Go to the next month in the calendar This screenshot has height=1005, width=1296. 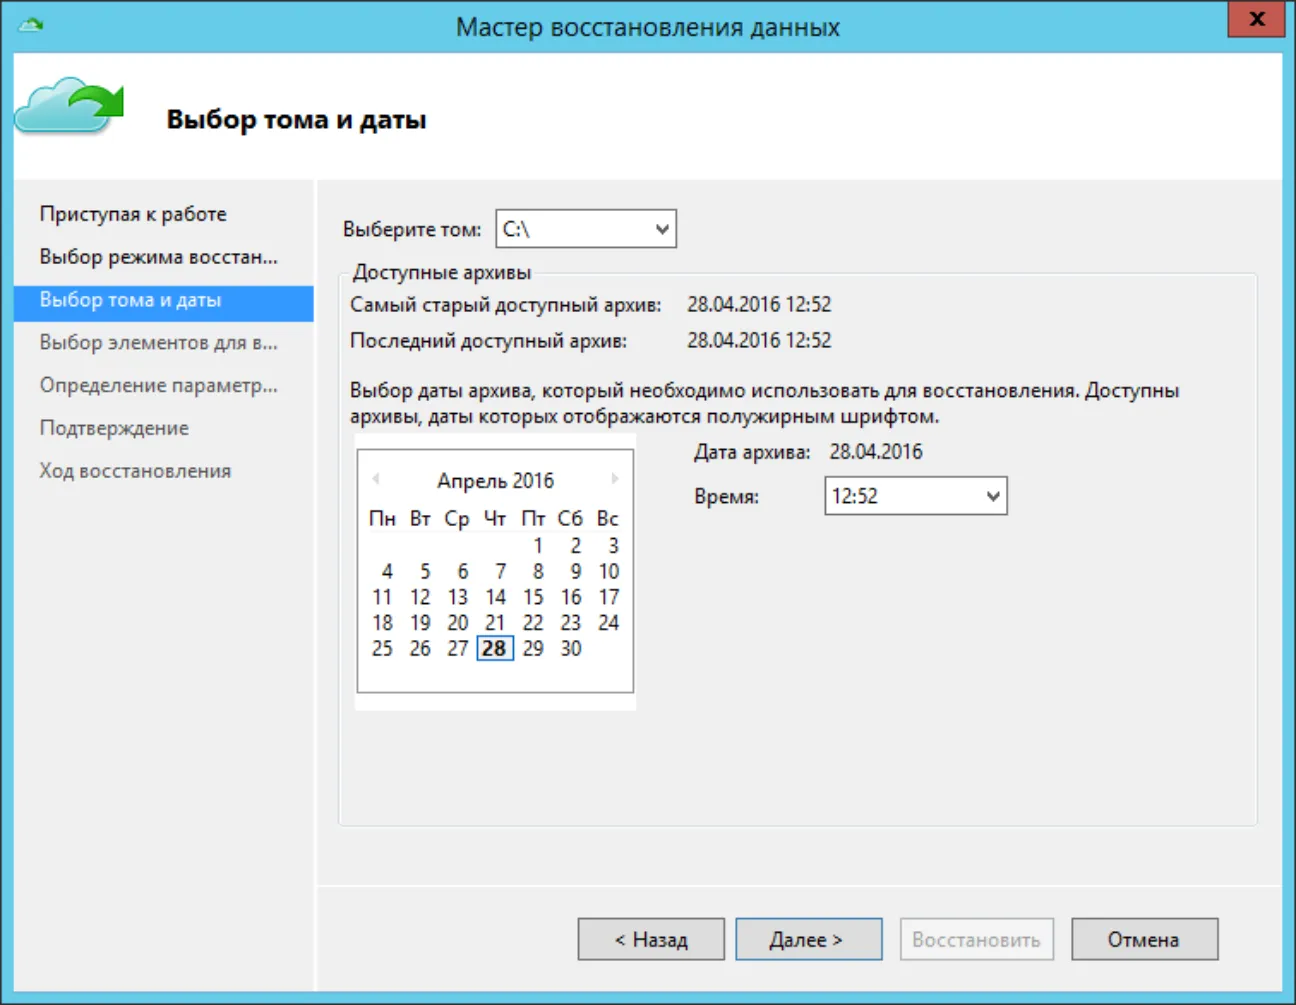[615, 479]
